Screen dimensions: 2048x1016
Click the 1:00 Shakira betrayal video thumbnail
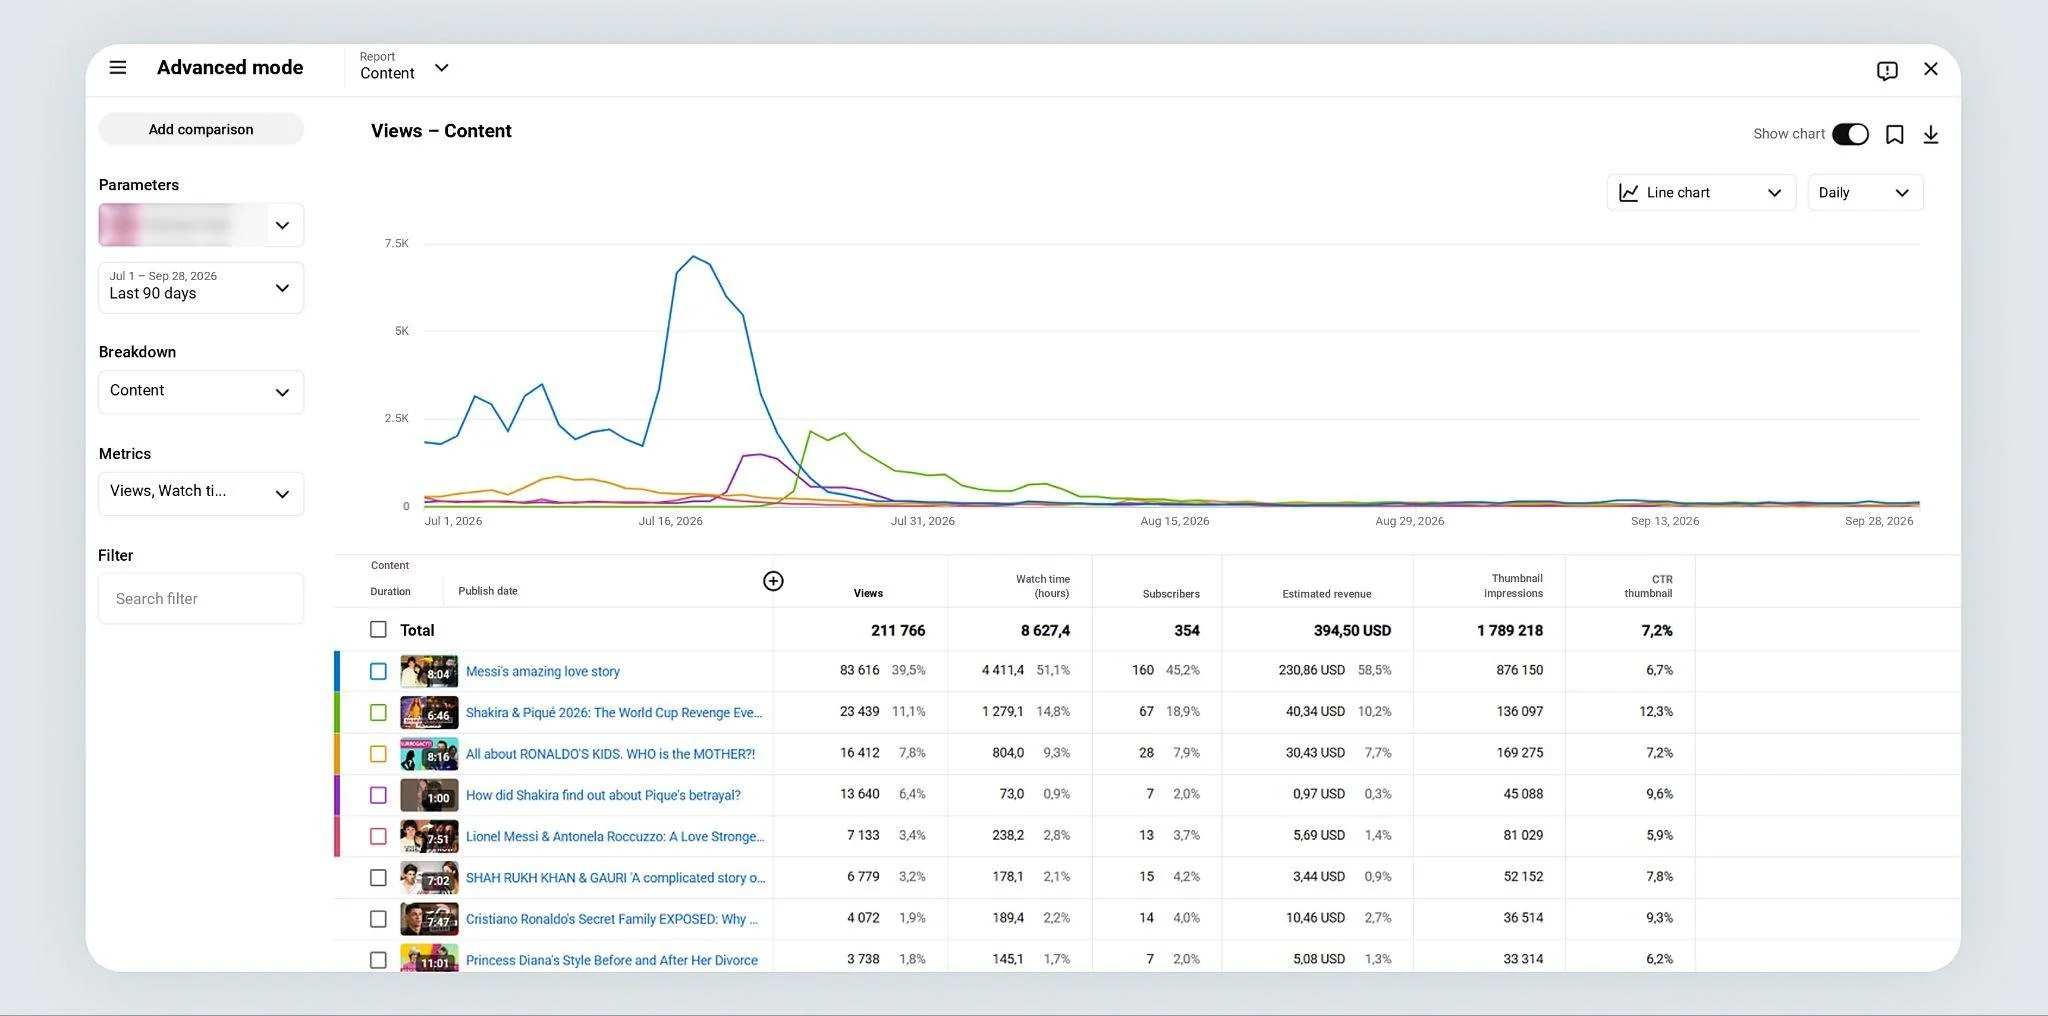[429, 795]
